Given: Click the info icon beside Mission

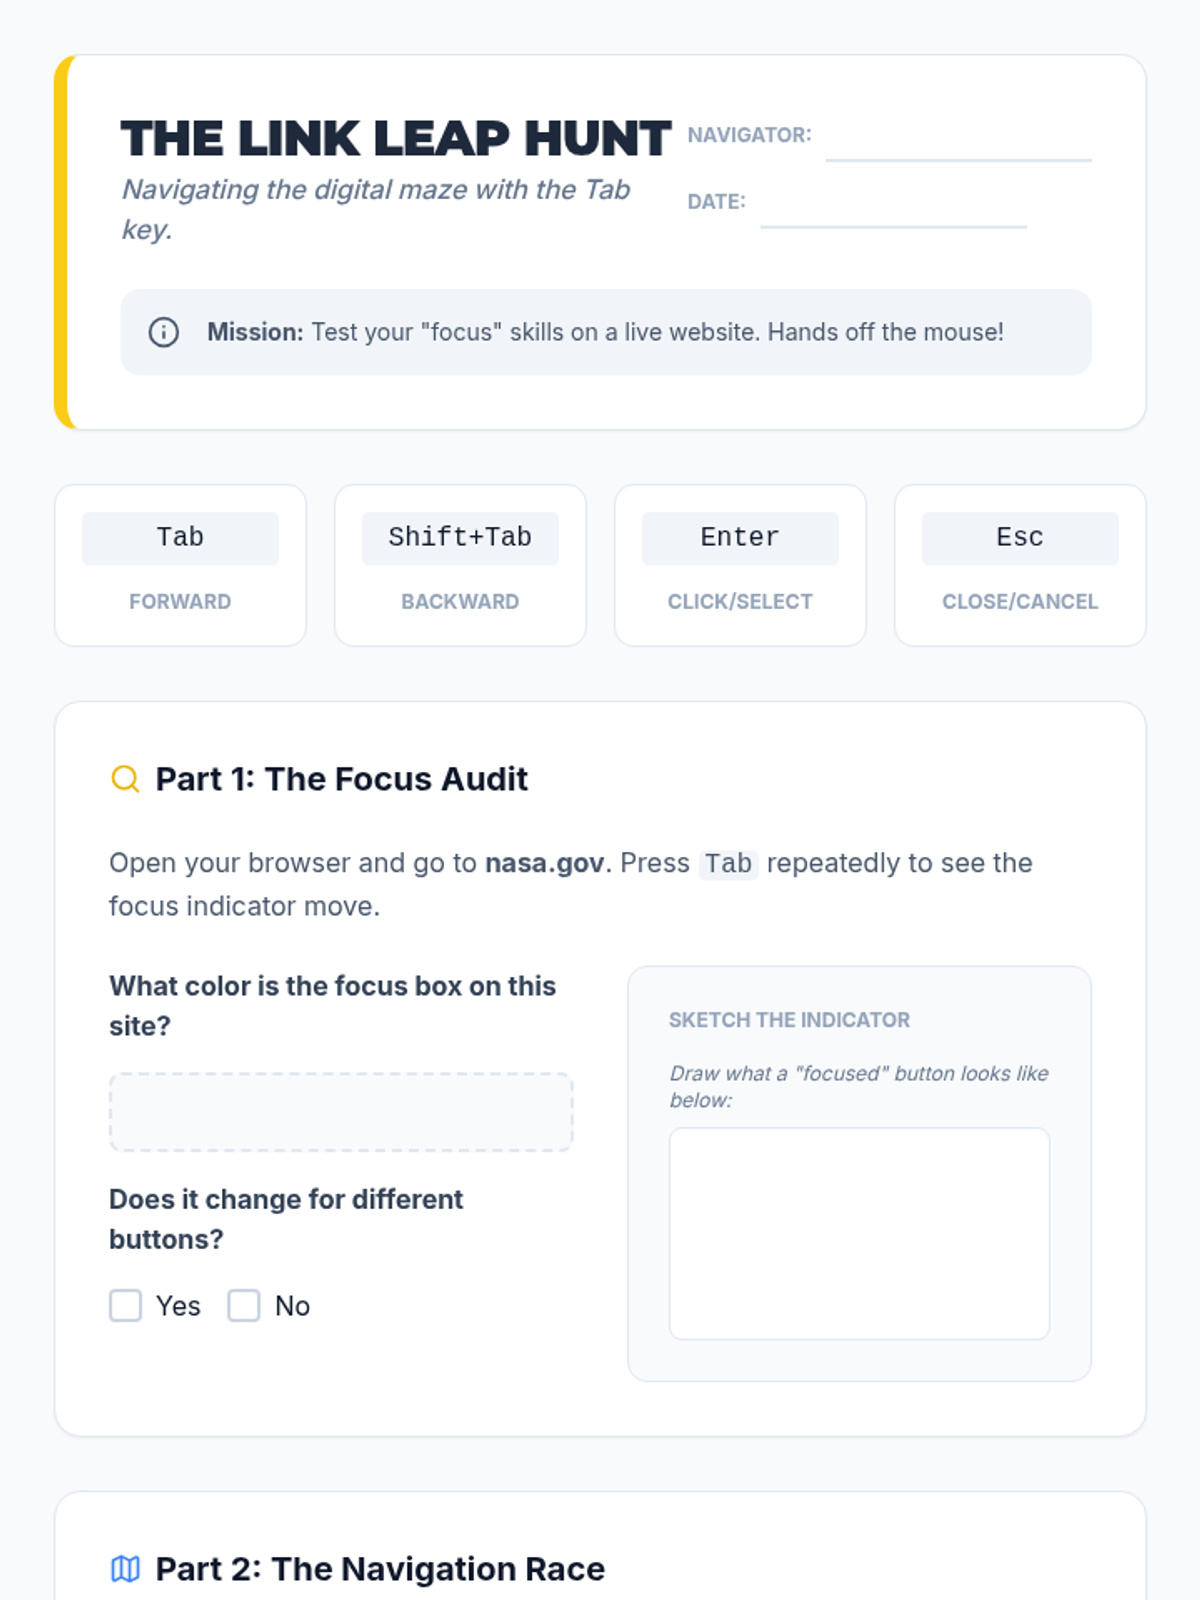Looking at the screenshot, I should pyautogui.click(x=164, y=332).
